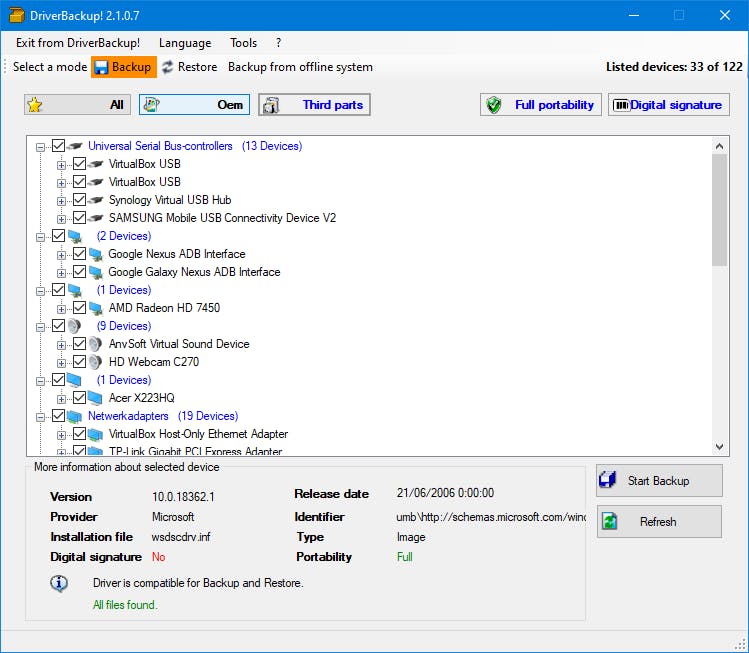The image size is (749, 653).
Task: Click the green Refresh button icon
Action: coord(610,521)
